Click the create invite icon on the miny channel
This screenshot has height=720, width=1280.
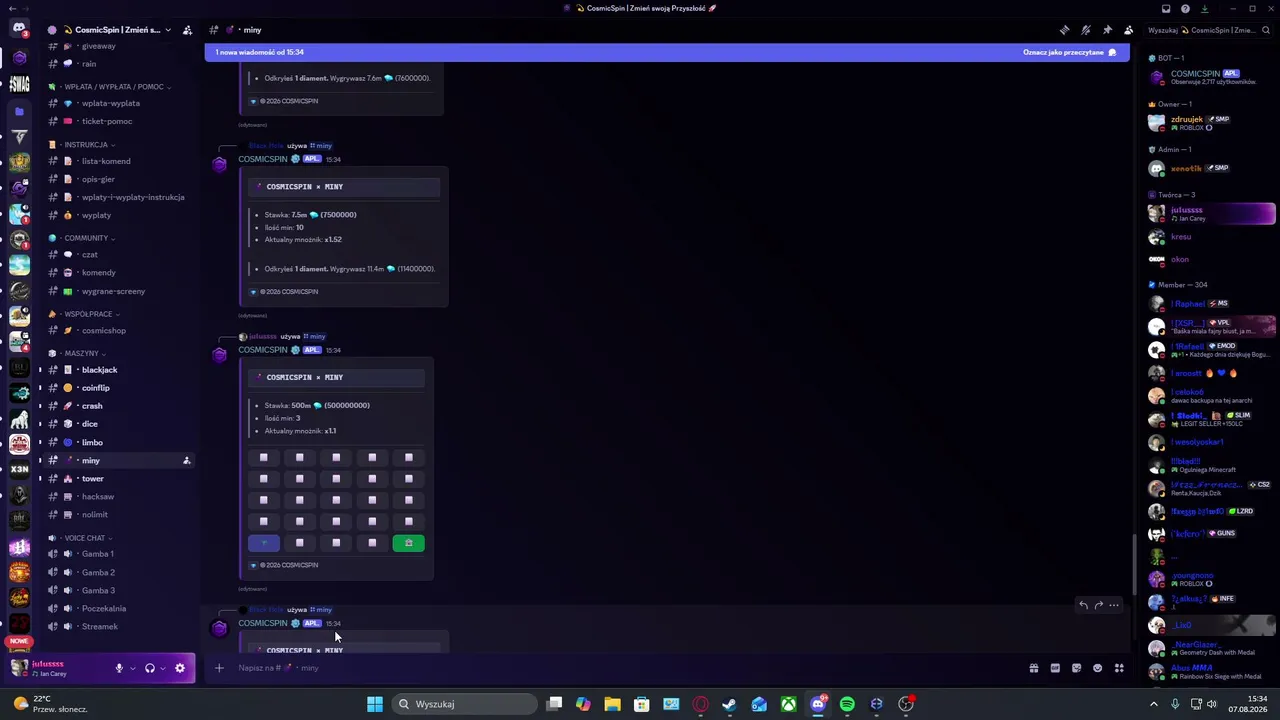[186, 461]
